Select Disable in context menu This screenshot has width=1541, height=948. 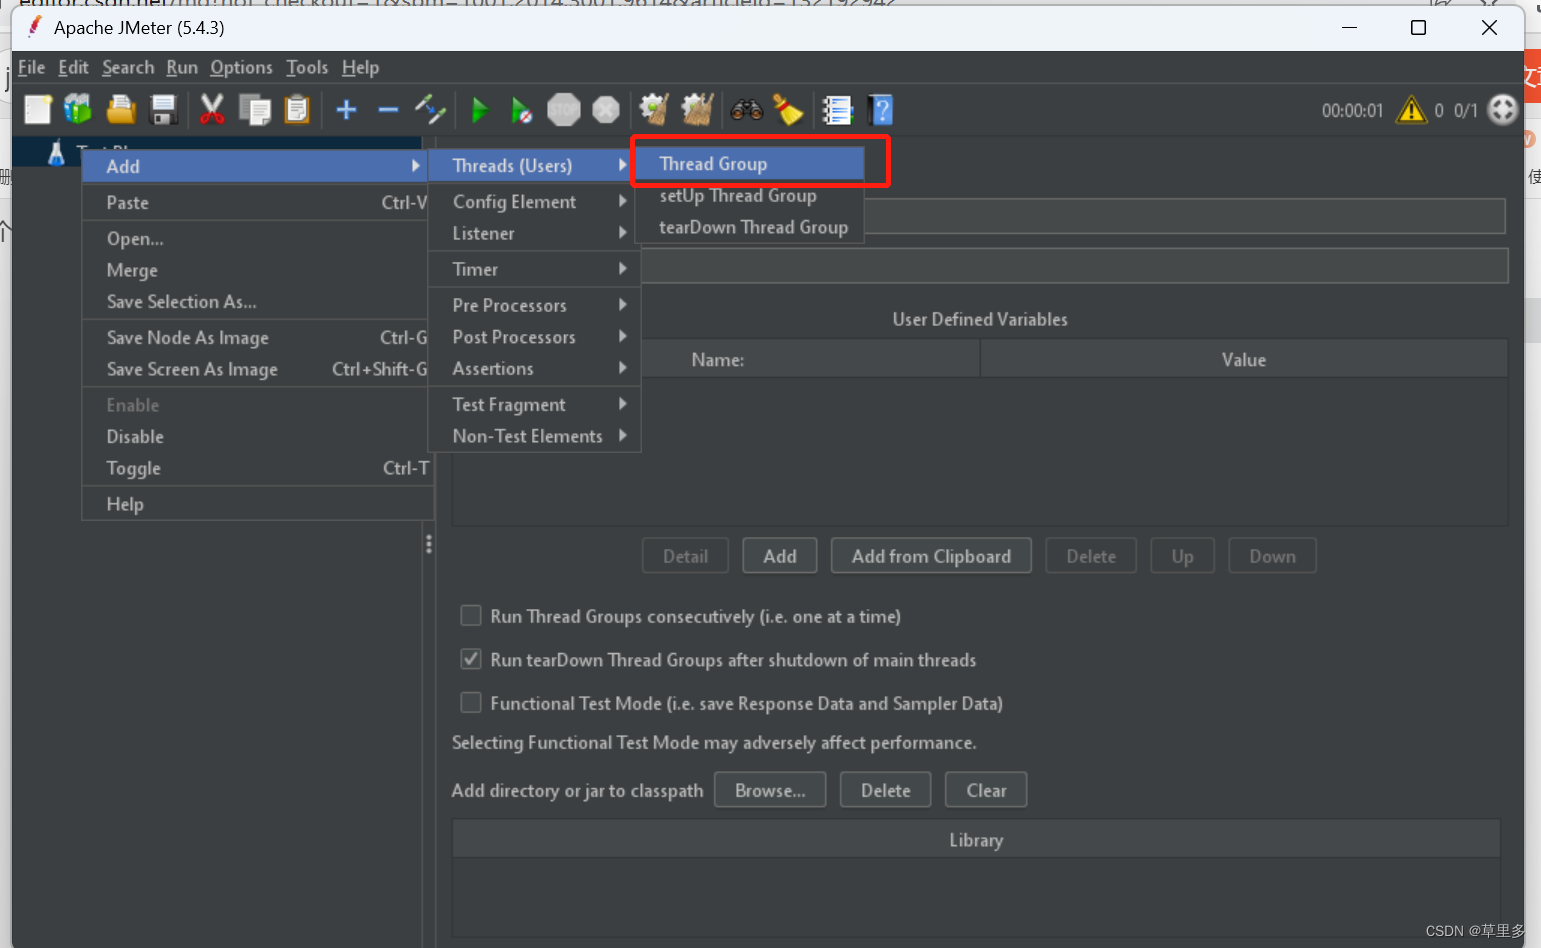pyautogui.click(x=256, y=436)
